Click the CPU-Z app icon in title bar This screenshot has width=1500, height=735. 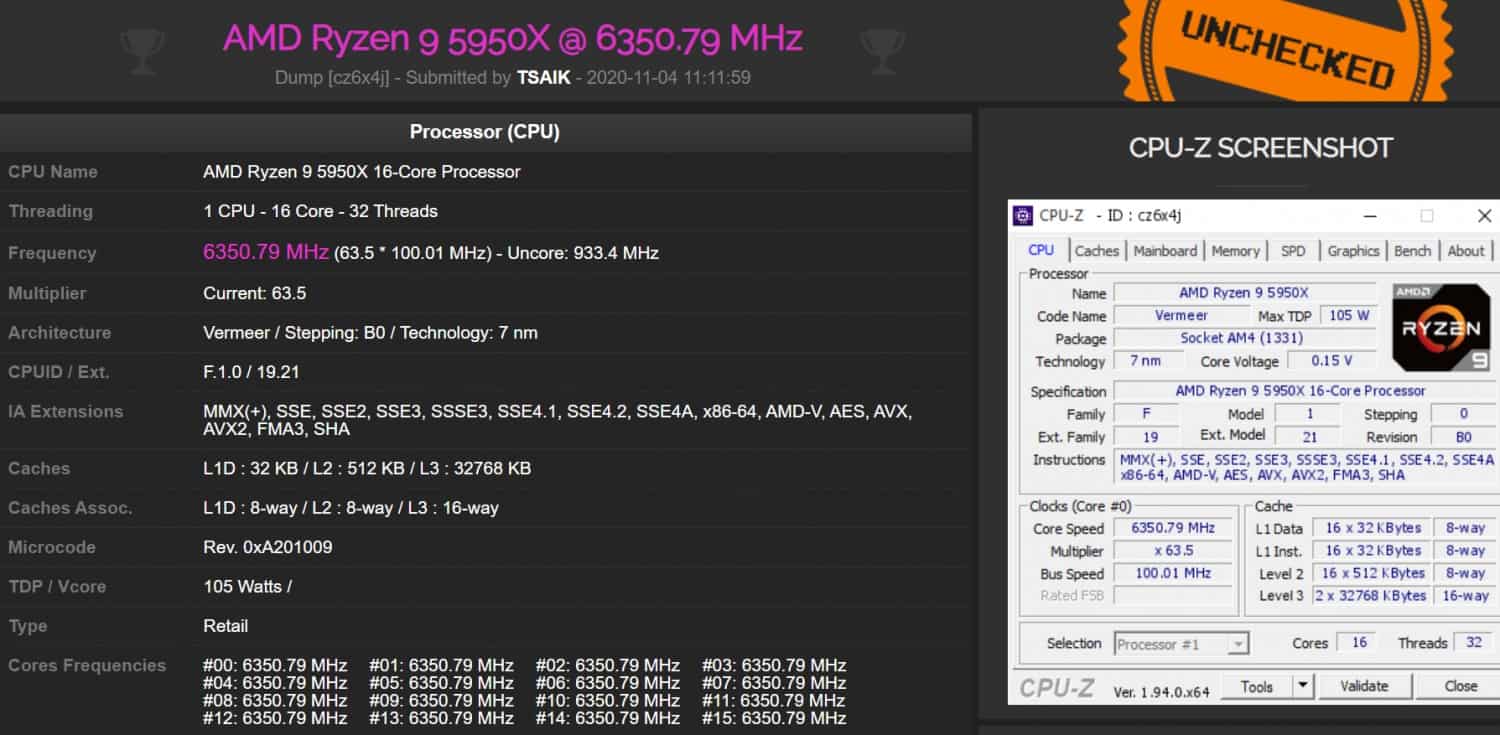click(x=1023, y=216)
